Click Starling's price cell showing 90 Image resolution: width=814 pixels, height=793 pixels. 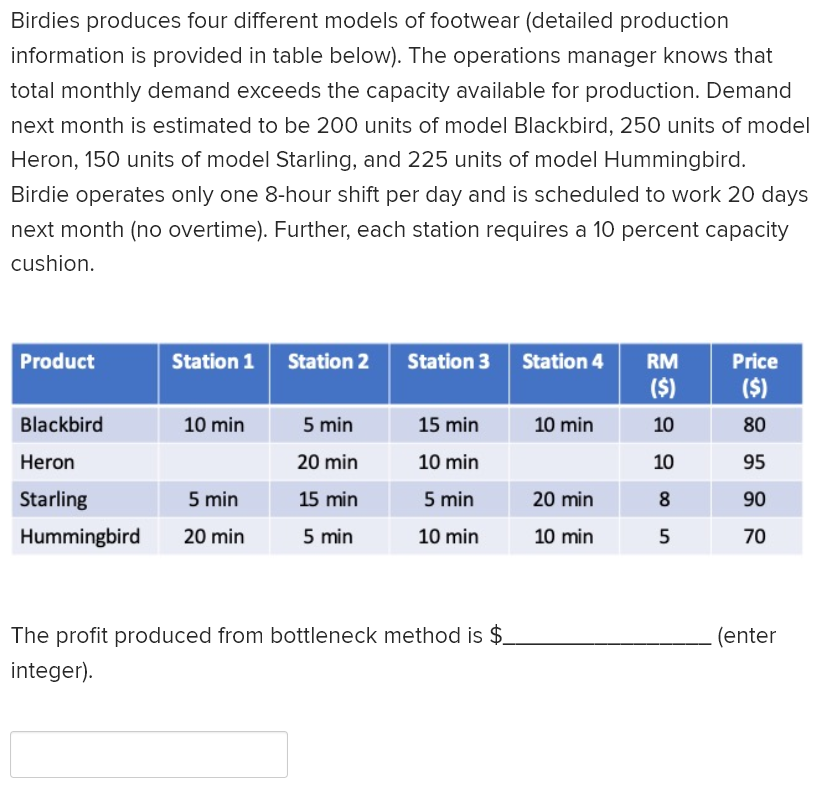coord(755,499)
